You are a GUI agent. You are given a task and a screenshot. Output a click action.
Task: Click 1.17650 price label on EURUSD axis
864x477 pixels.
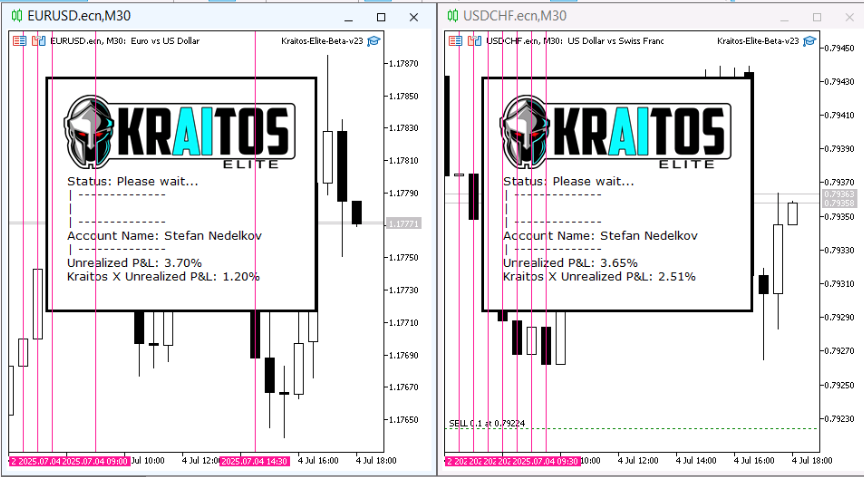[403, 420]
